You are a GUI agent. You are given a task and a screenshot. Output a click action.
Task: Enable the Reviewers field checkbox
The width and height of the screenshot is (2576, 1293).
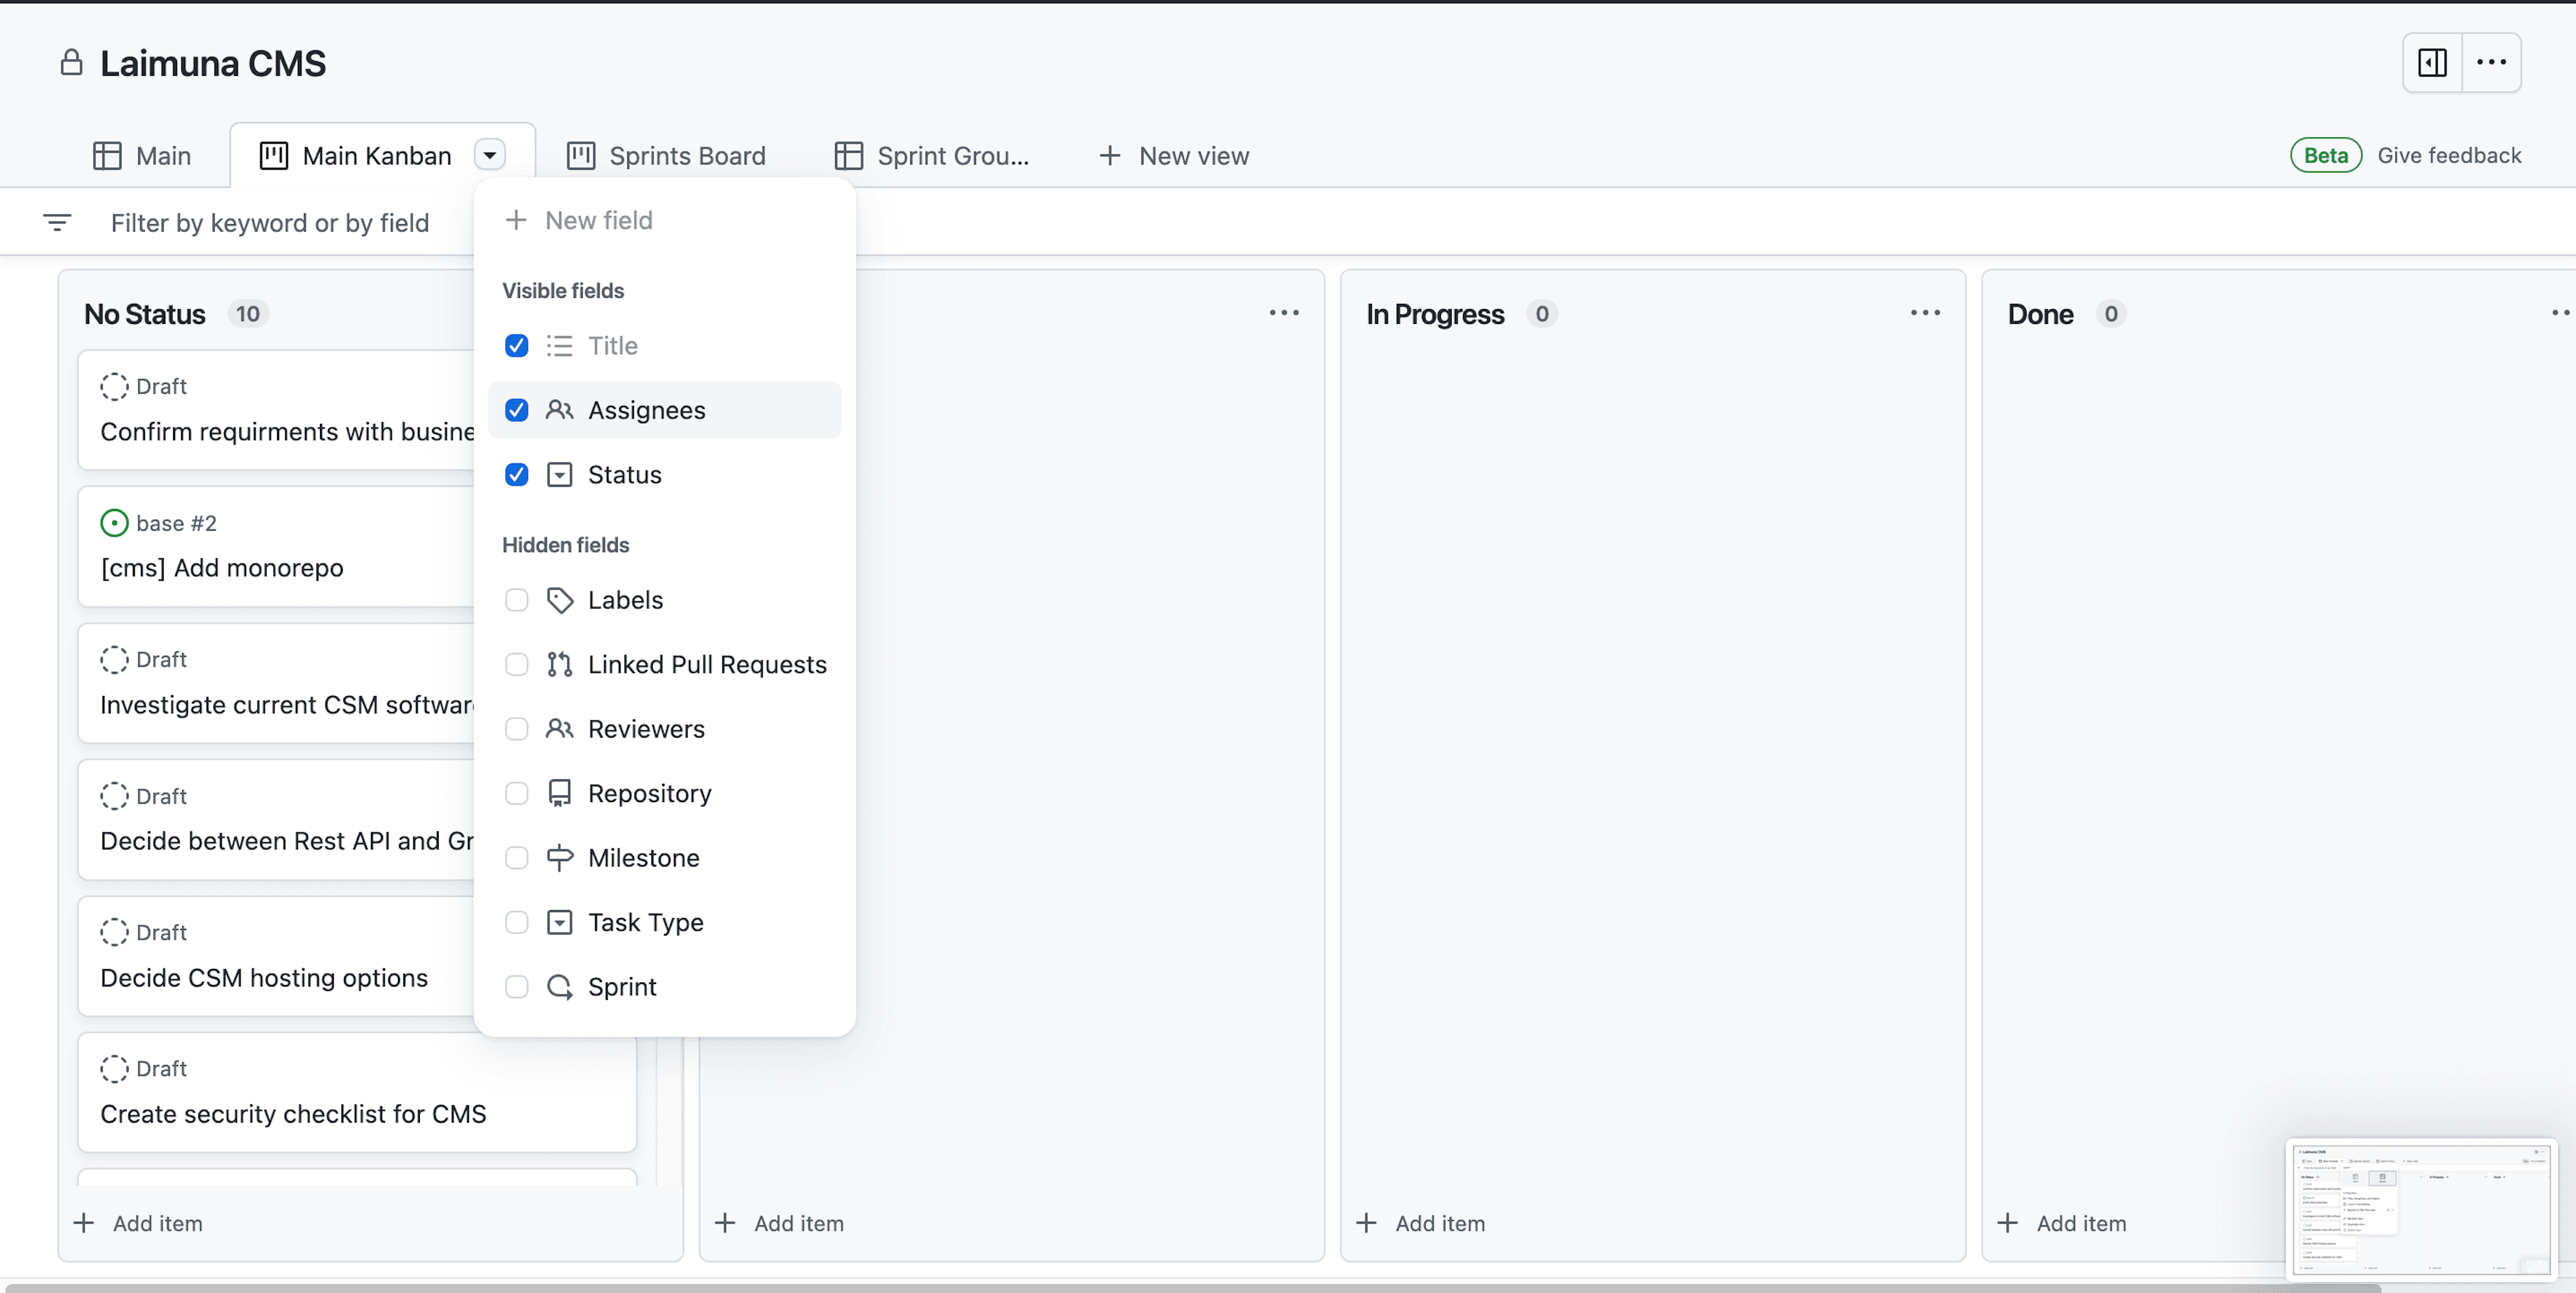pyautogui.click(x=517, y=729)
